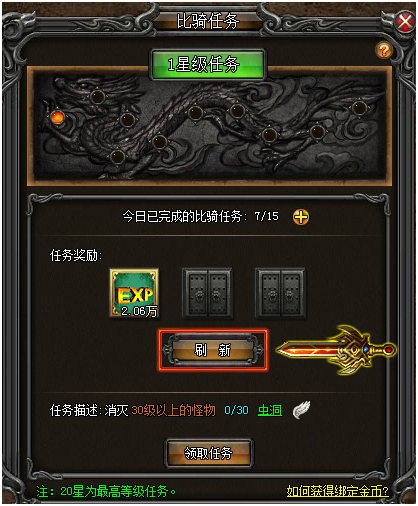Image resolution: width=418 pixels, height=506 pixels.
Task: Click the 刷新 refresh button
Action: [x=213, y=350]
